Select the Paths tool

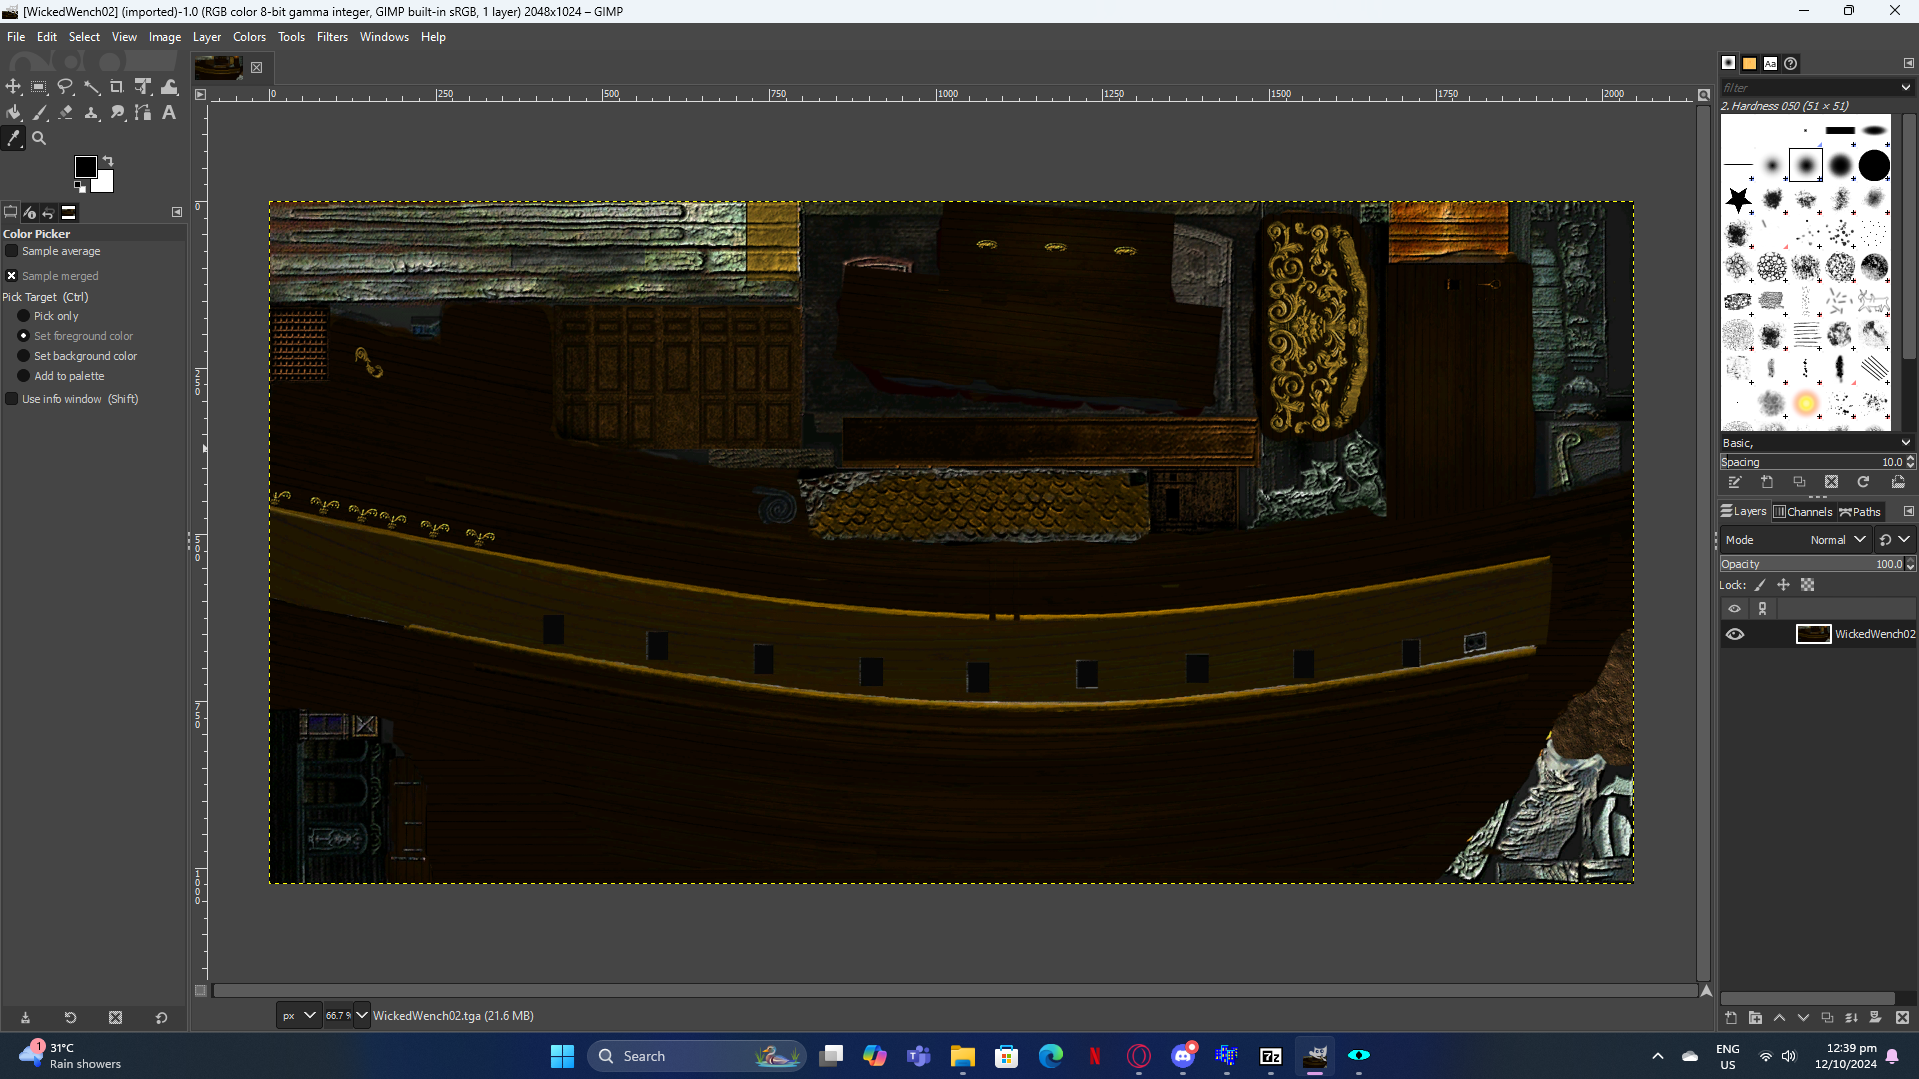pyautogui.click(x=143, y=113)
